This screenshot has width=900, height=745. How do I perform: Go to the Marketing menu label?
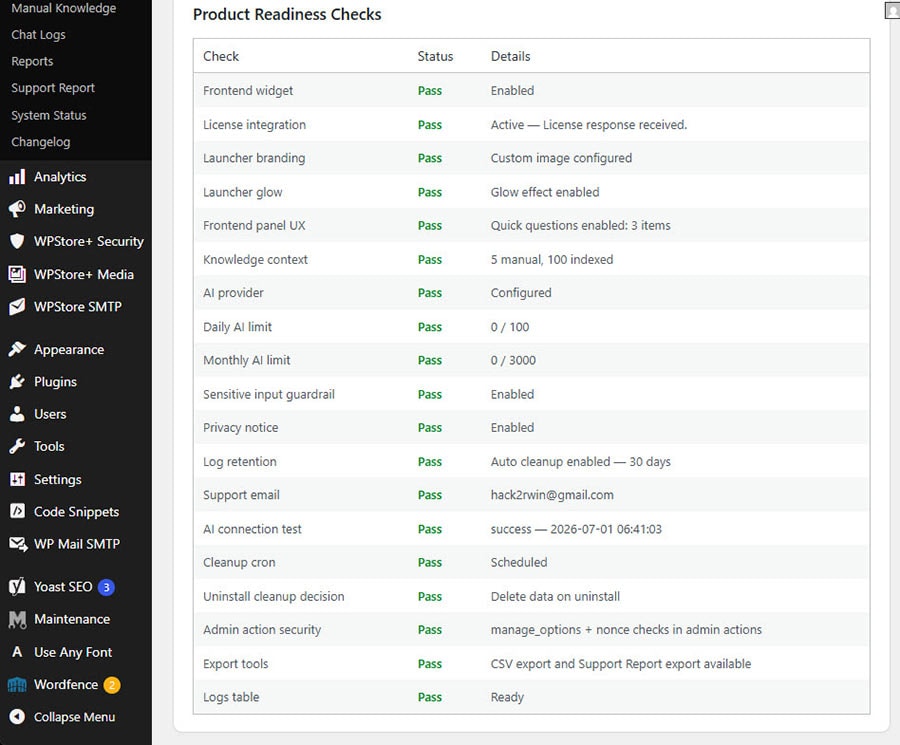[64, 209]
